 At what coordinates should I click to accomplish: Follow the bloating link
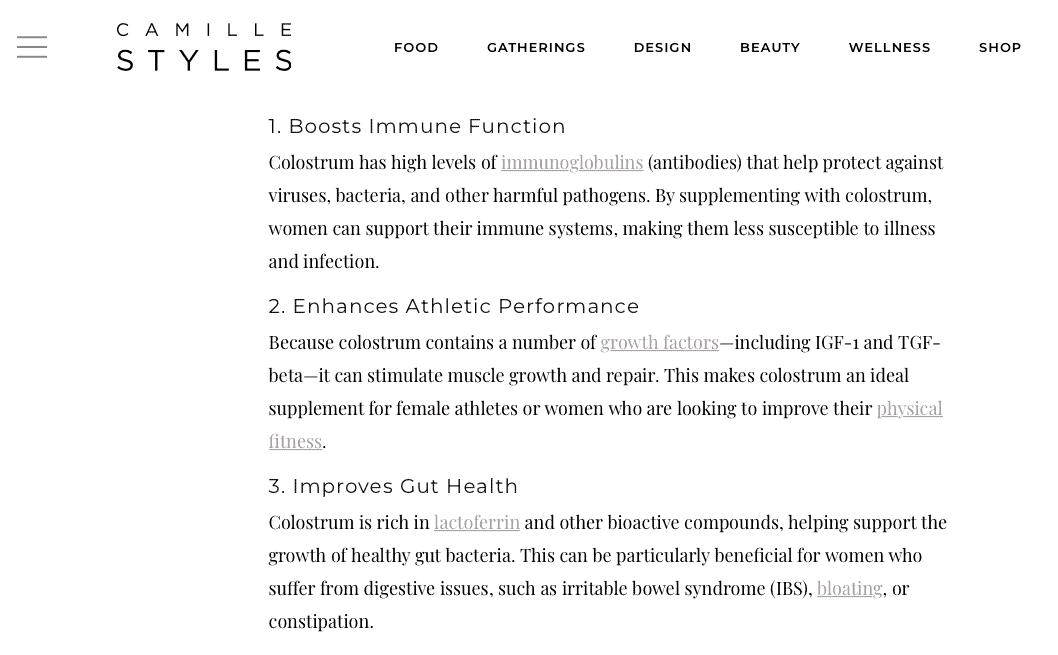(850, 589)
